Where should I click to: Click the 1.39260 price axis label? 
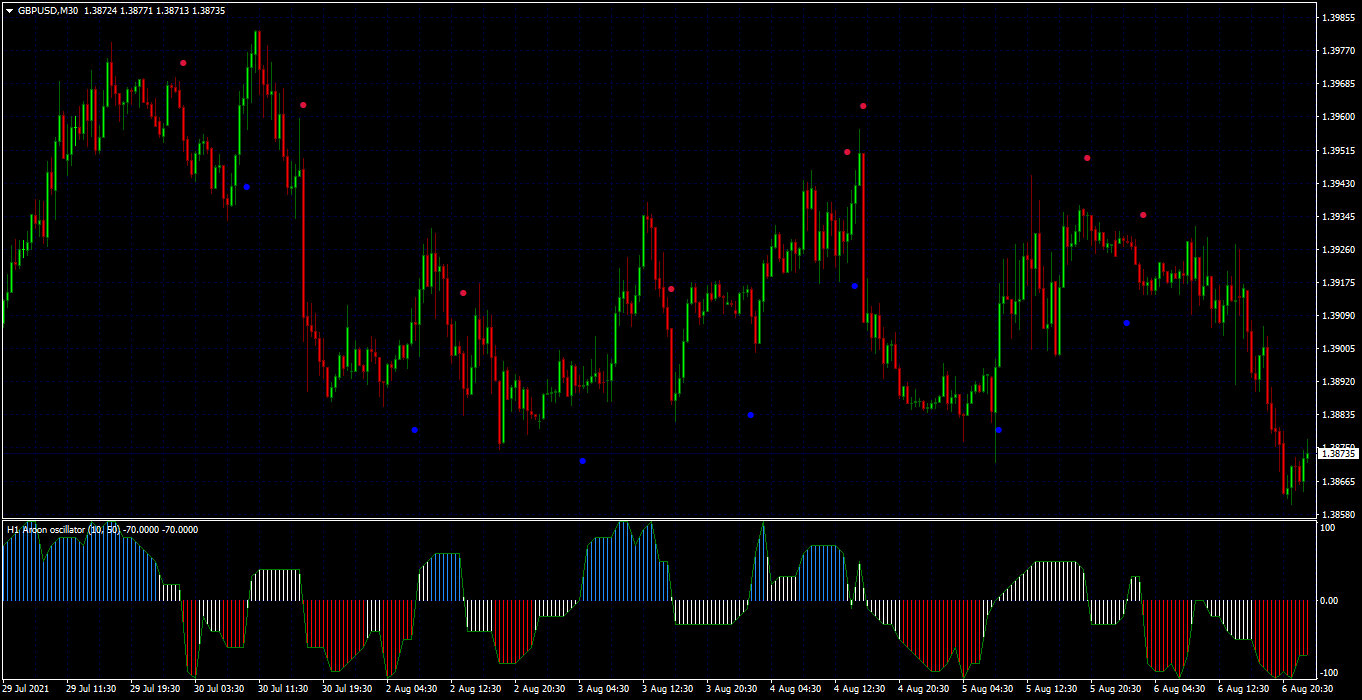point(1338,250)
